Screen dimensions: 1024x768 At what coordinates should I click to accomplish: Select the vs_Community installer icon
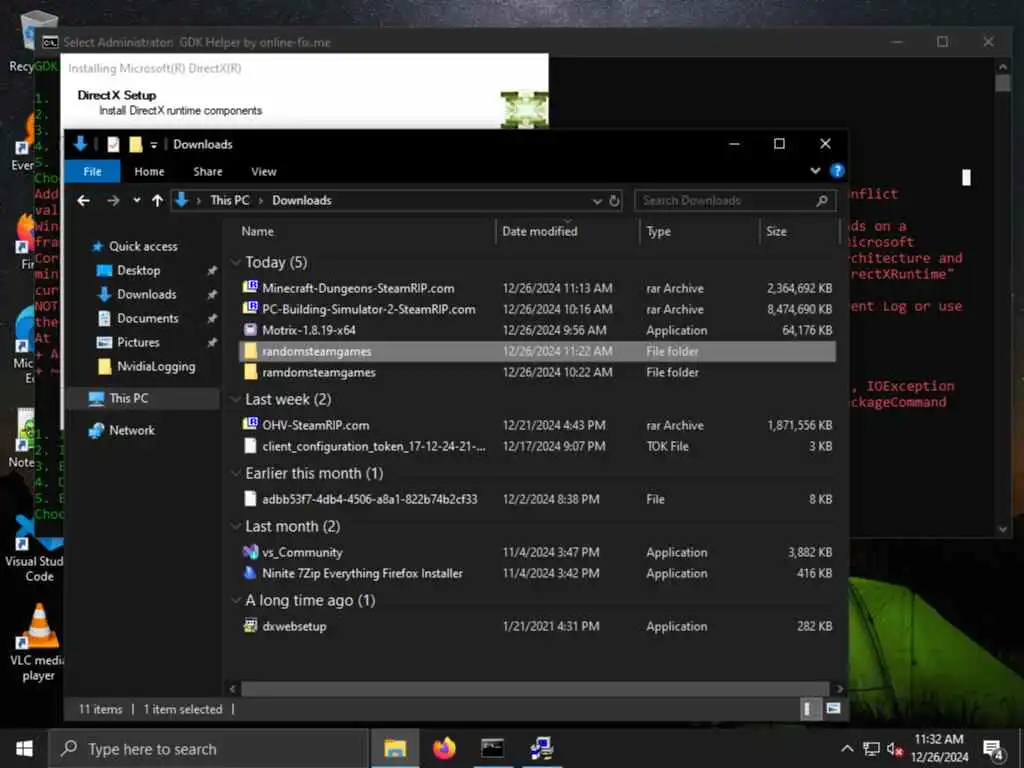click(250, 552)
